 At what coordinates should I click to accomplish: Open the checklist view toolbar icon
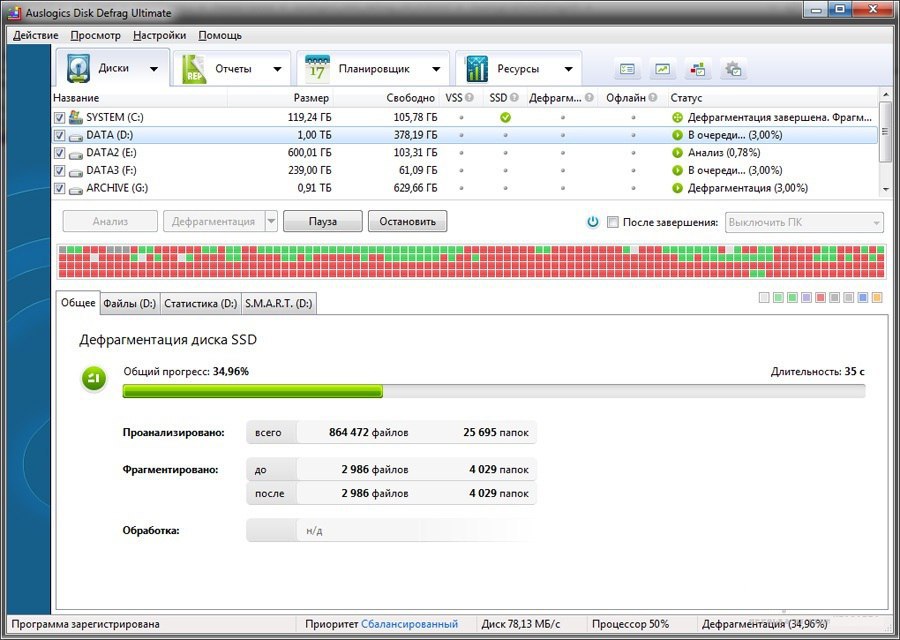pos(627,69)
